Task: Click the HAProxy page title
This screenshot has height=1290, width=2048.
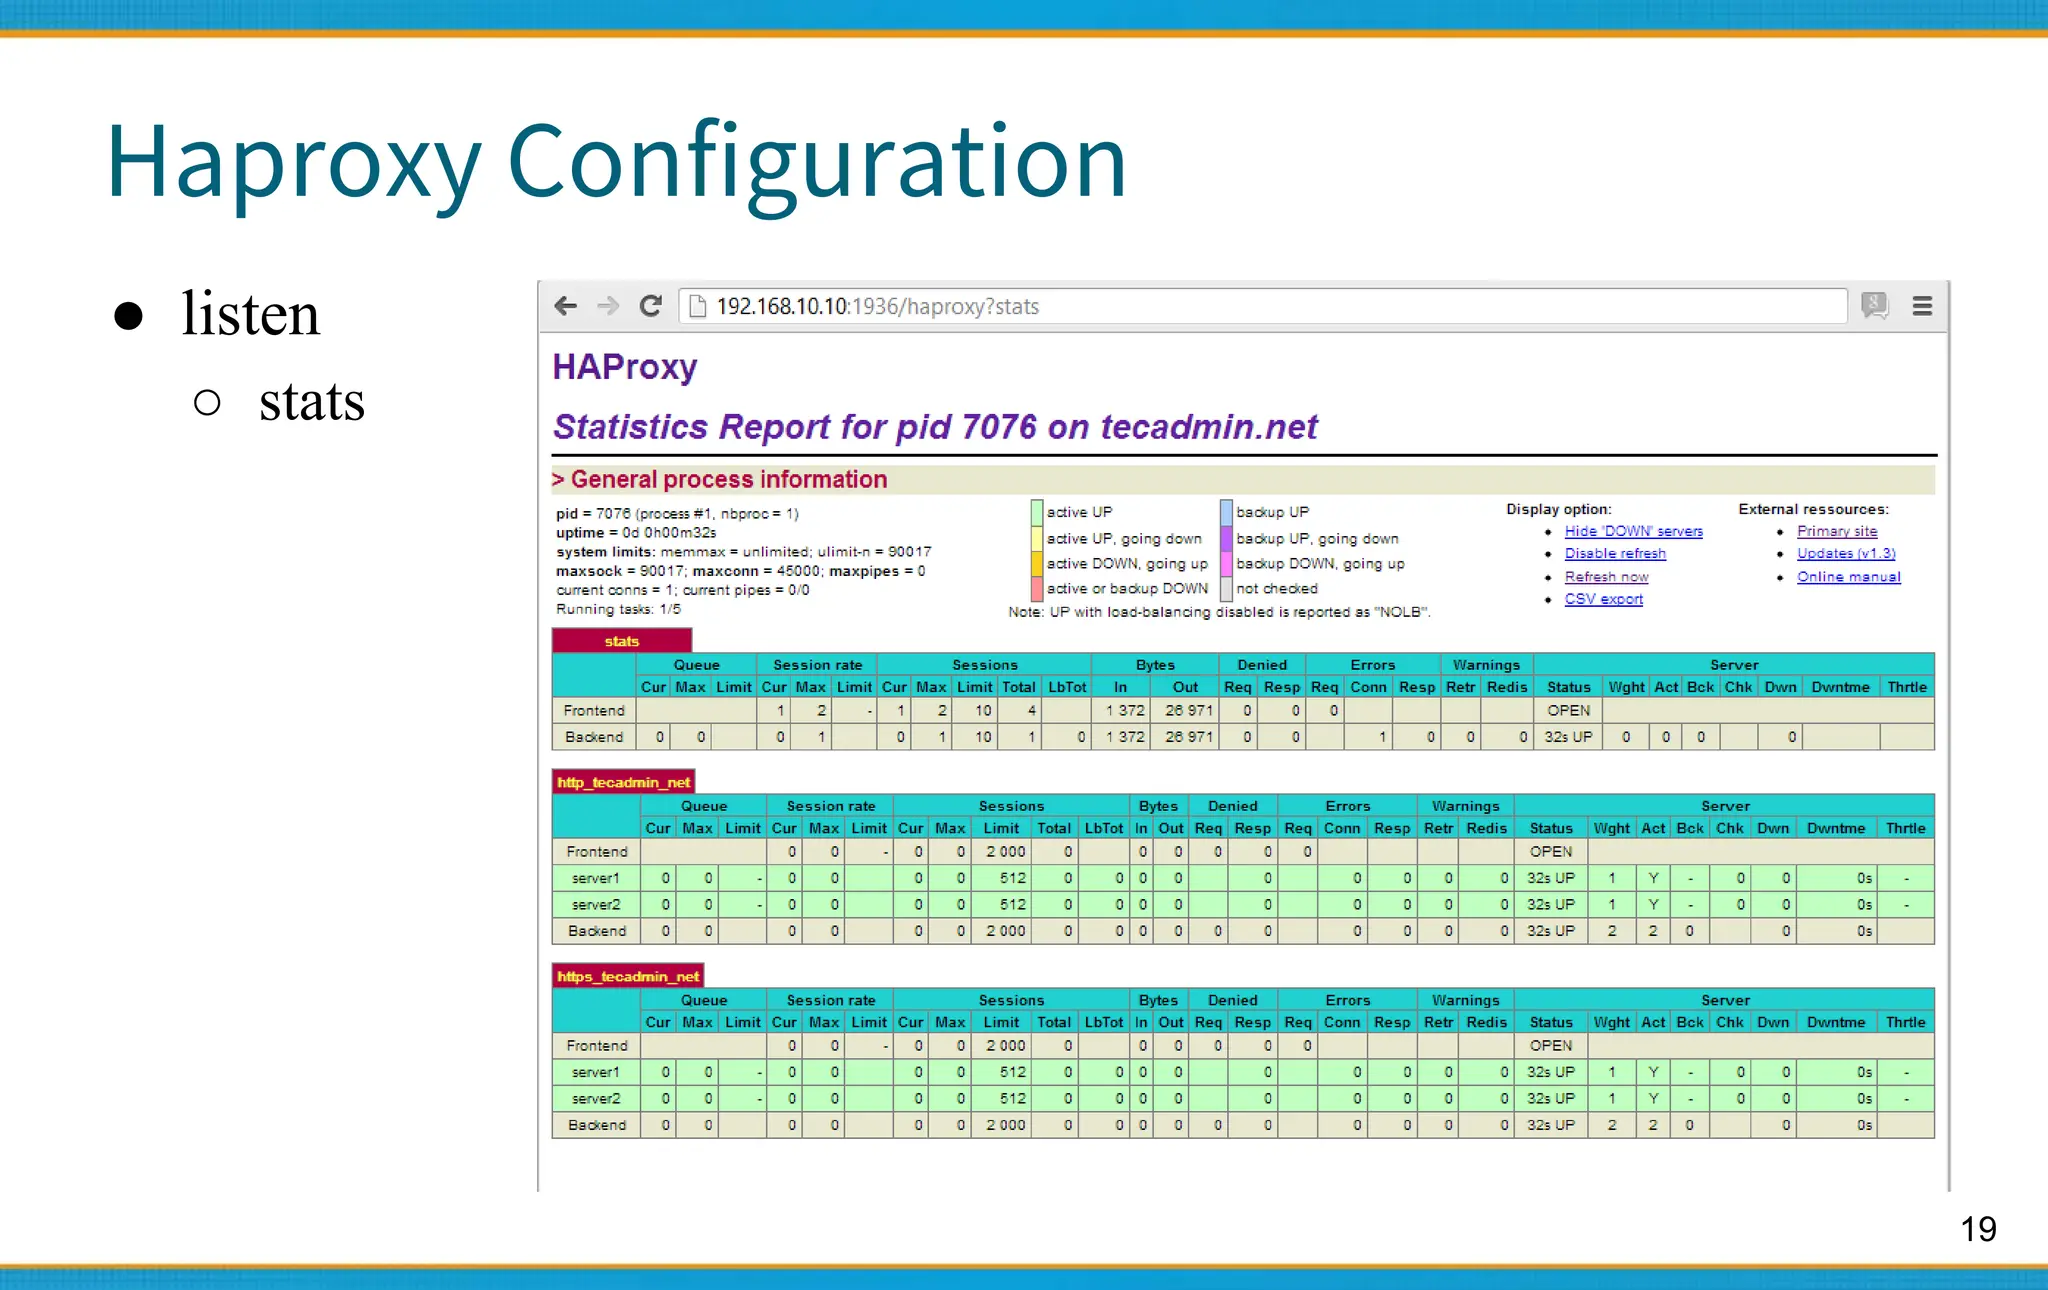Action: [625, 367]
